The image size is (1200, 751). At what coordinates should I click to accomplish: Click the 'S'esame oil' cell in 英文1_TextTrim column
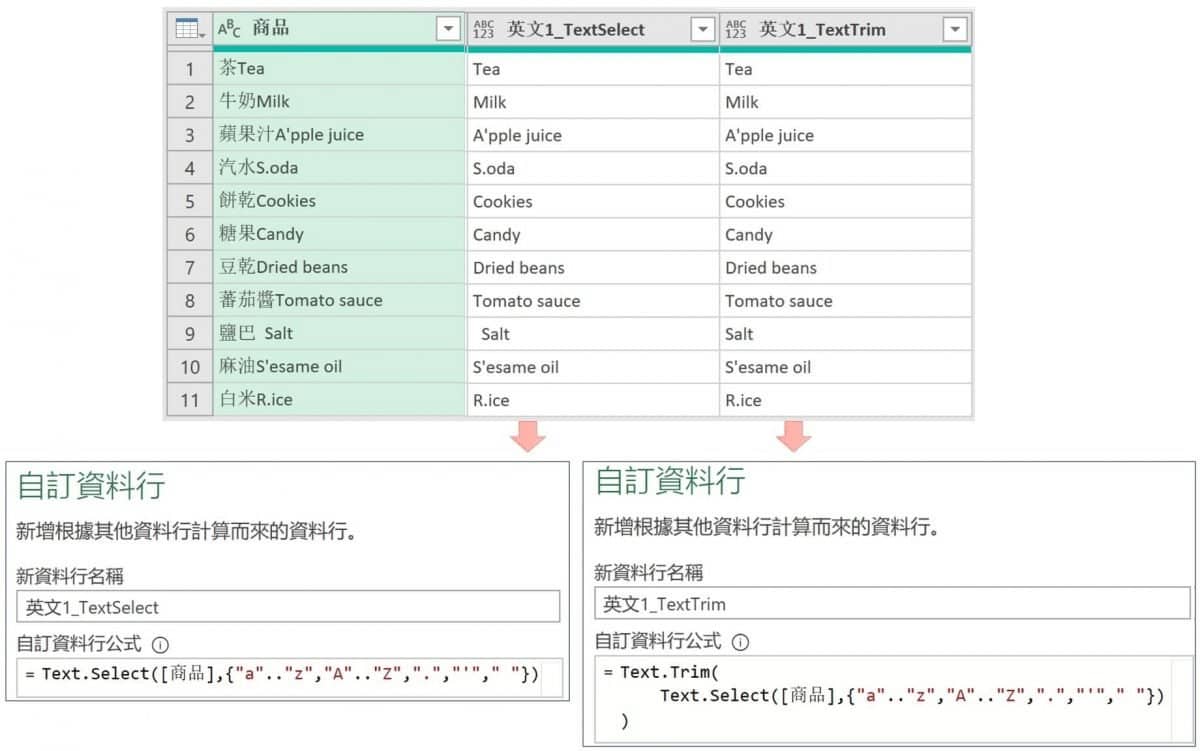pos(845,367)
